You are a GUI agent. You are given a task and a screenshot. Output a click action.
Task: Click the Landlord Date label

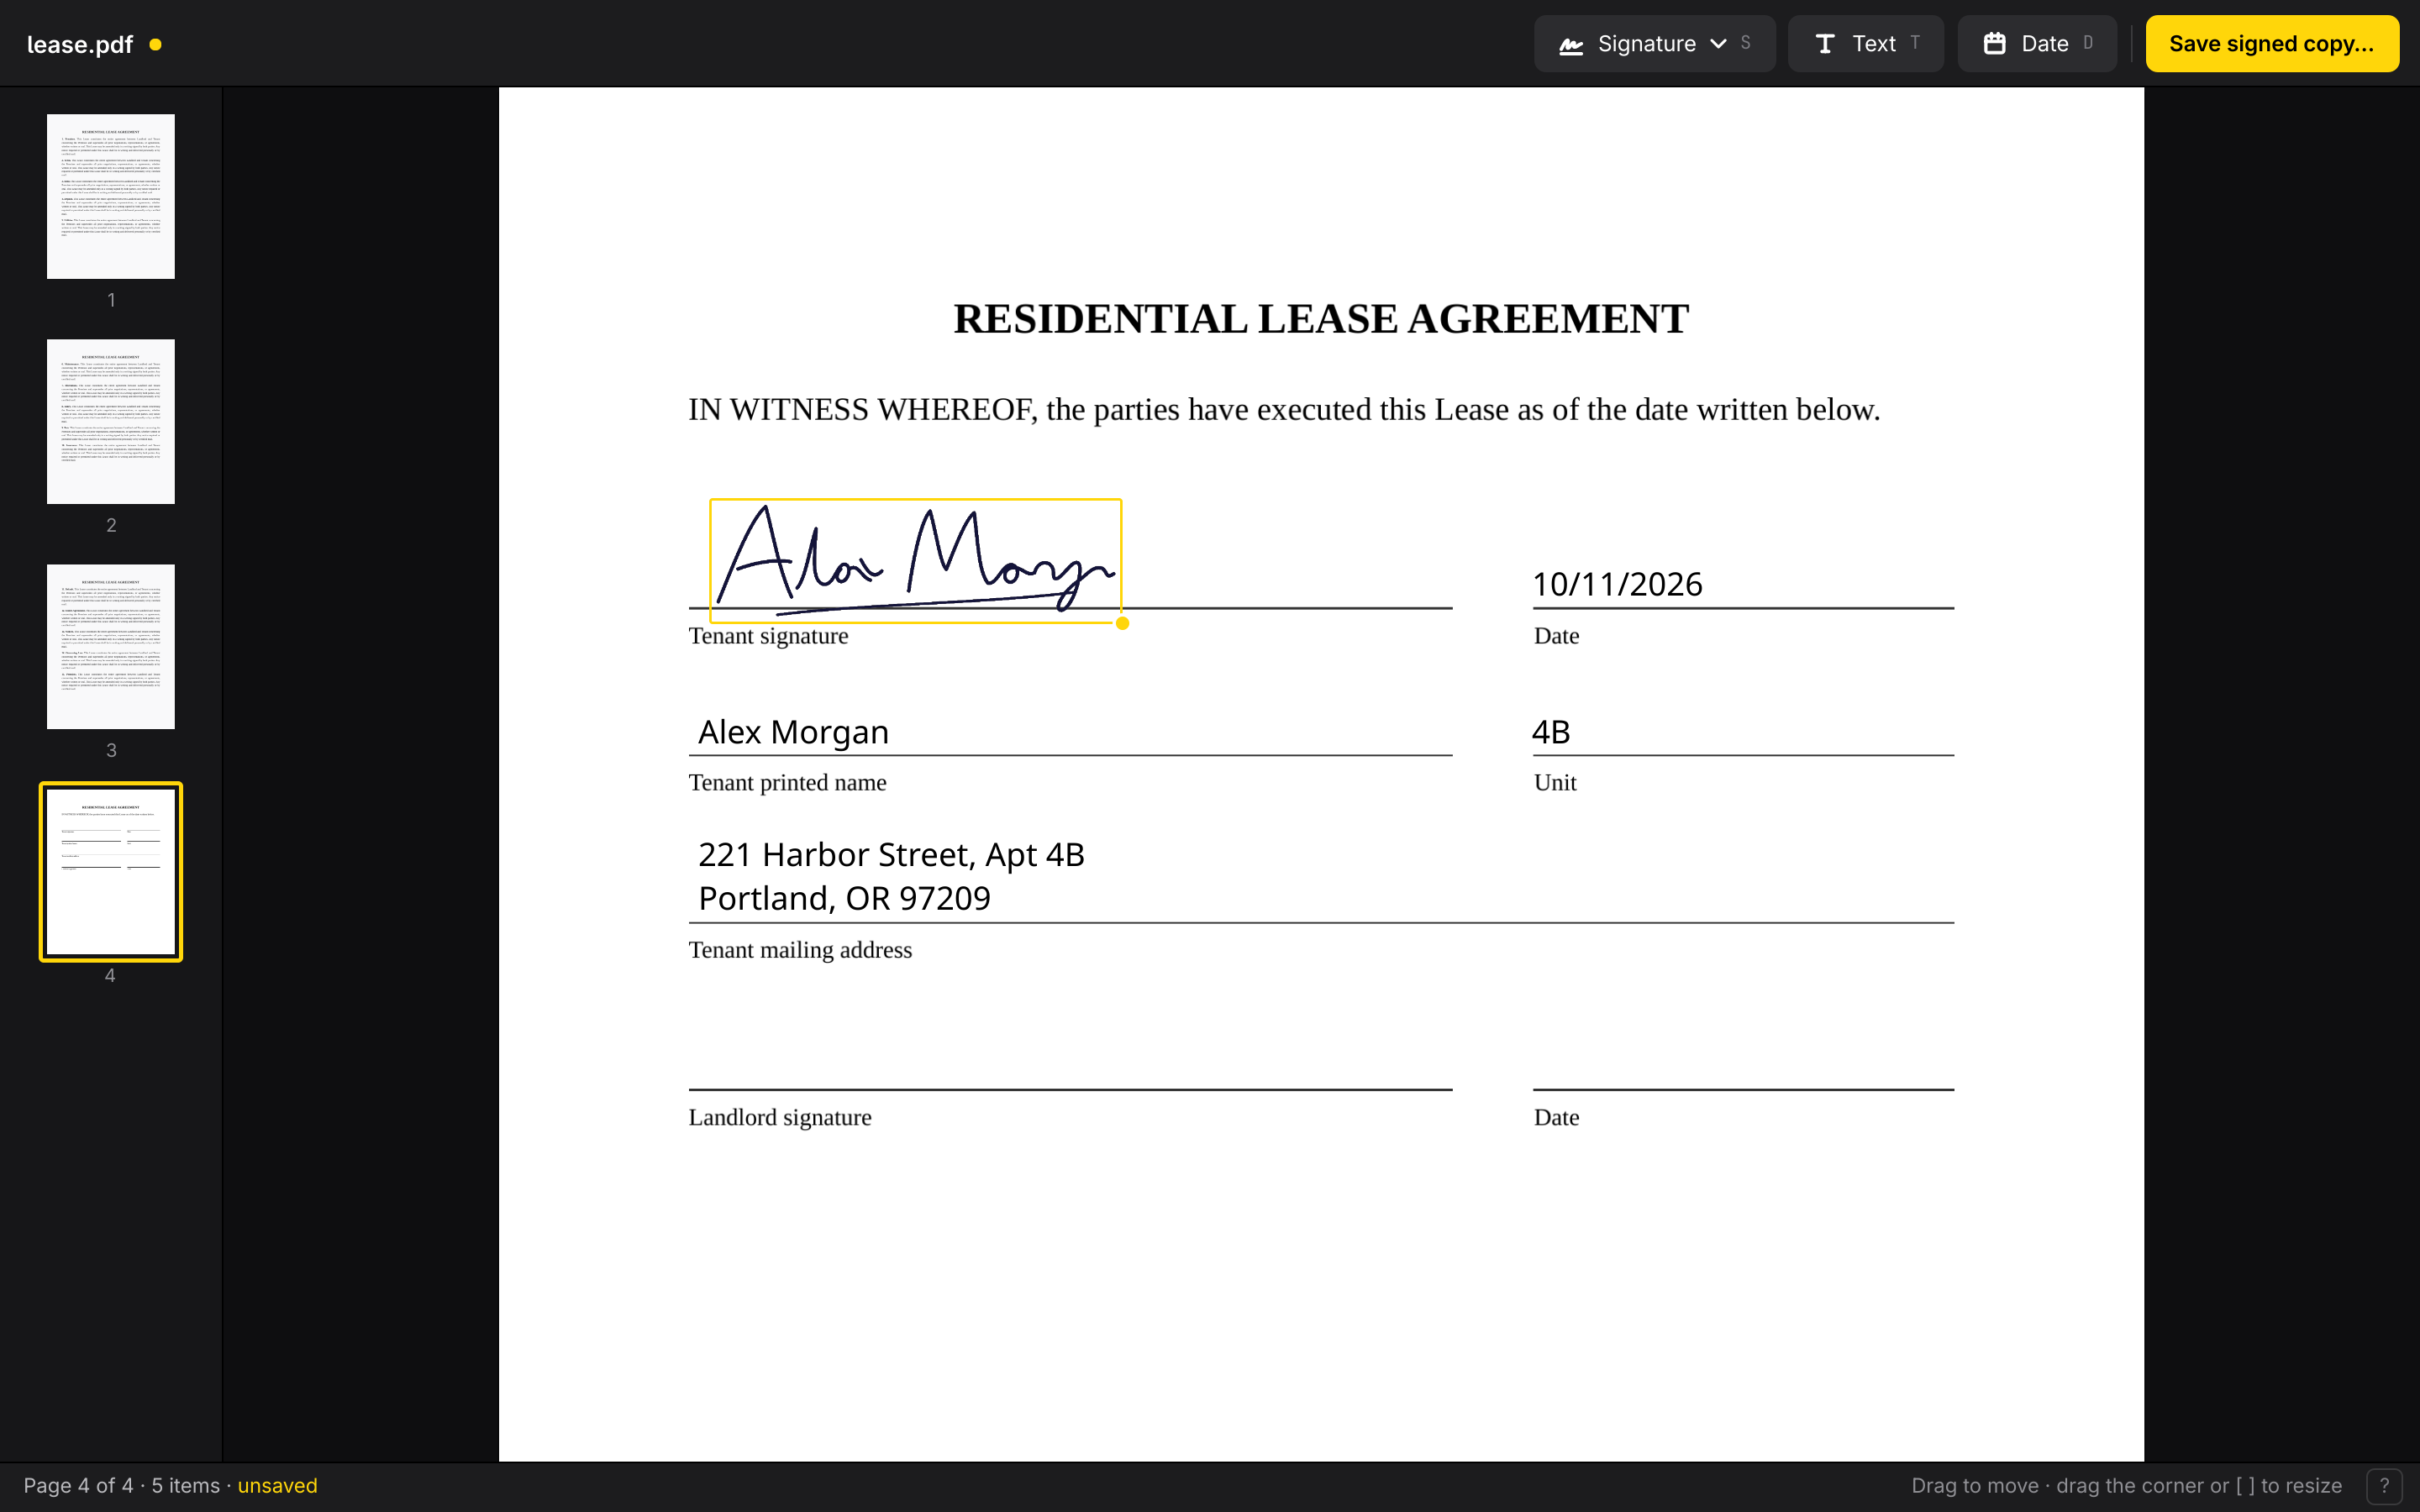[1556, 1117]
